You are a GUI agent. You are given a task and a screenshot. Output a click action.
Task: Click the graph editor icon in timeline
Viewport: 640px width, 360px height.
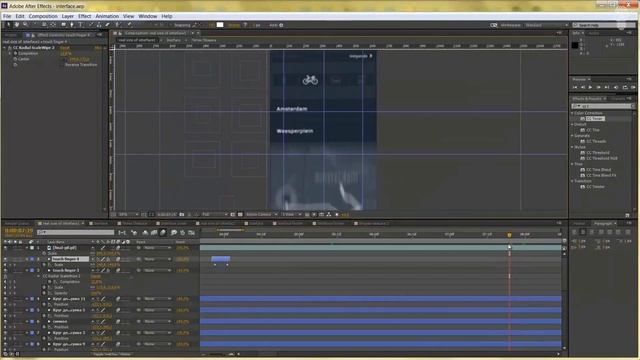coord(191,233)
